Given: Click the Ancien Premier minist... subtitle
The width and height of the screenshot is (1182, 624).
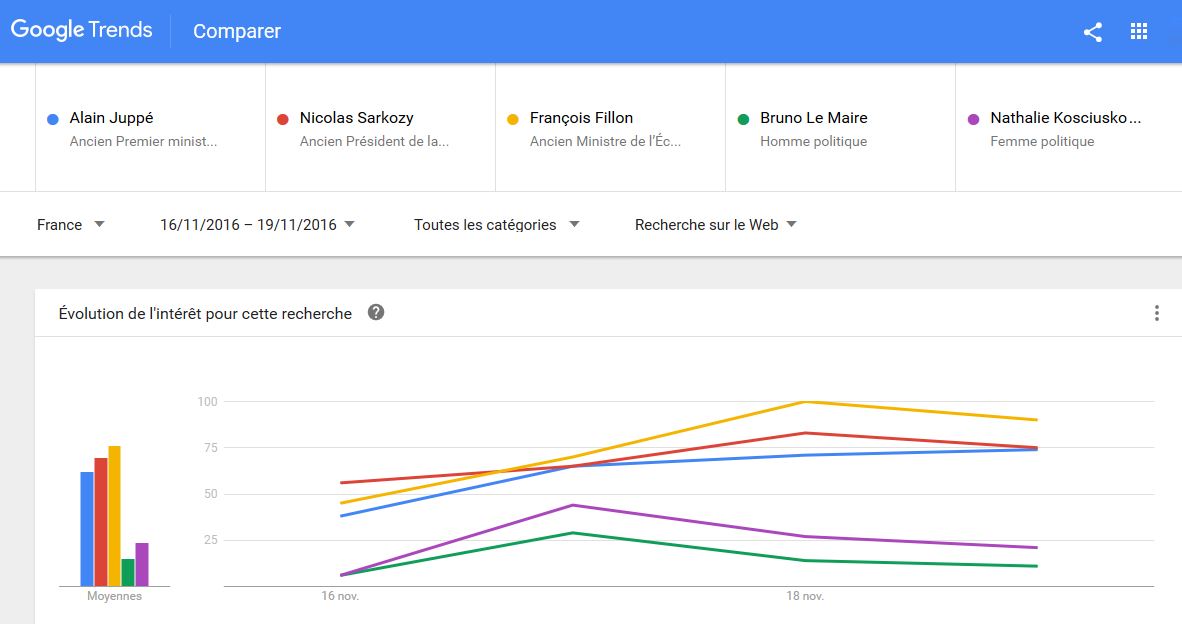Looking at the screenshot, I should (143, 141).
